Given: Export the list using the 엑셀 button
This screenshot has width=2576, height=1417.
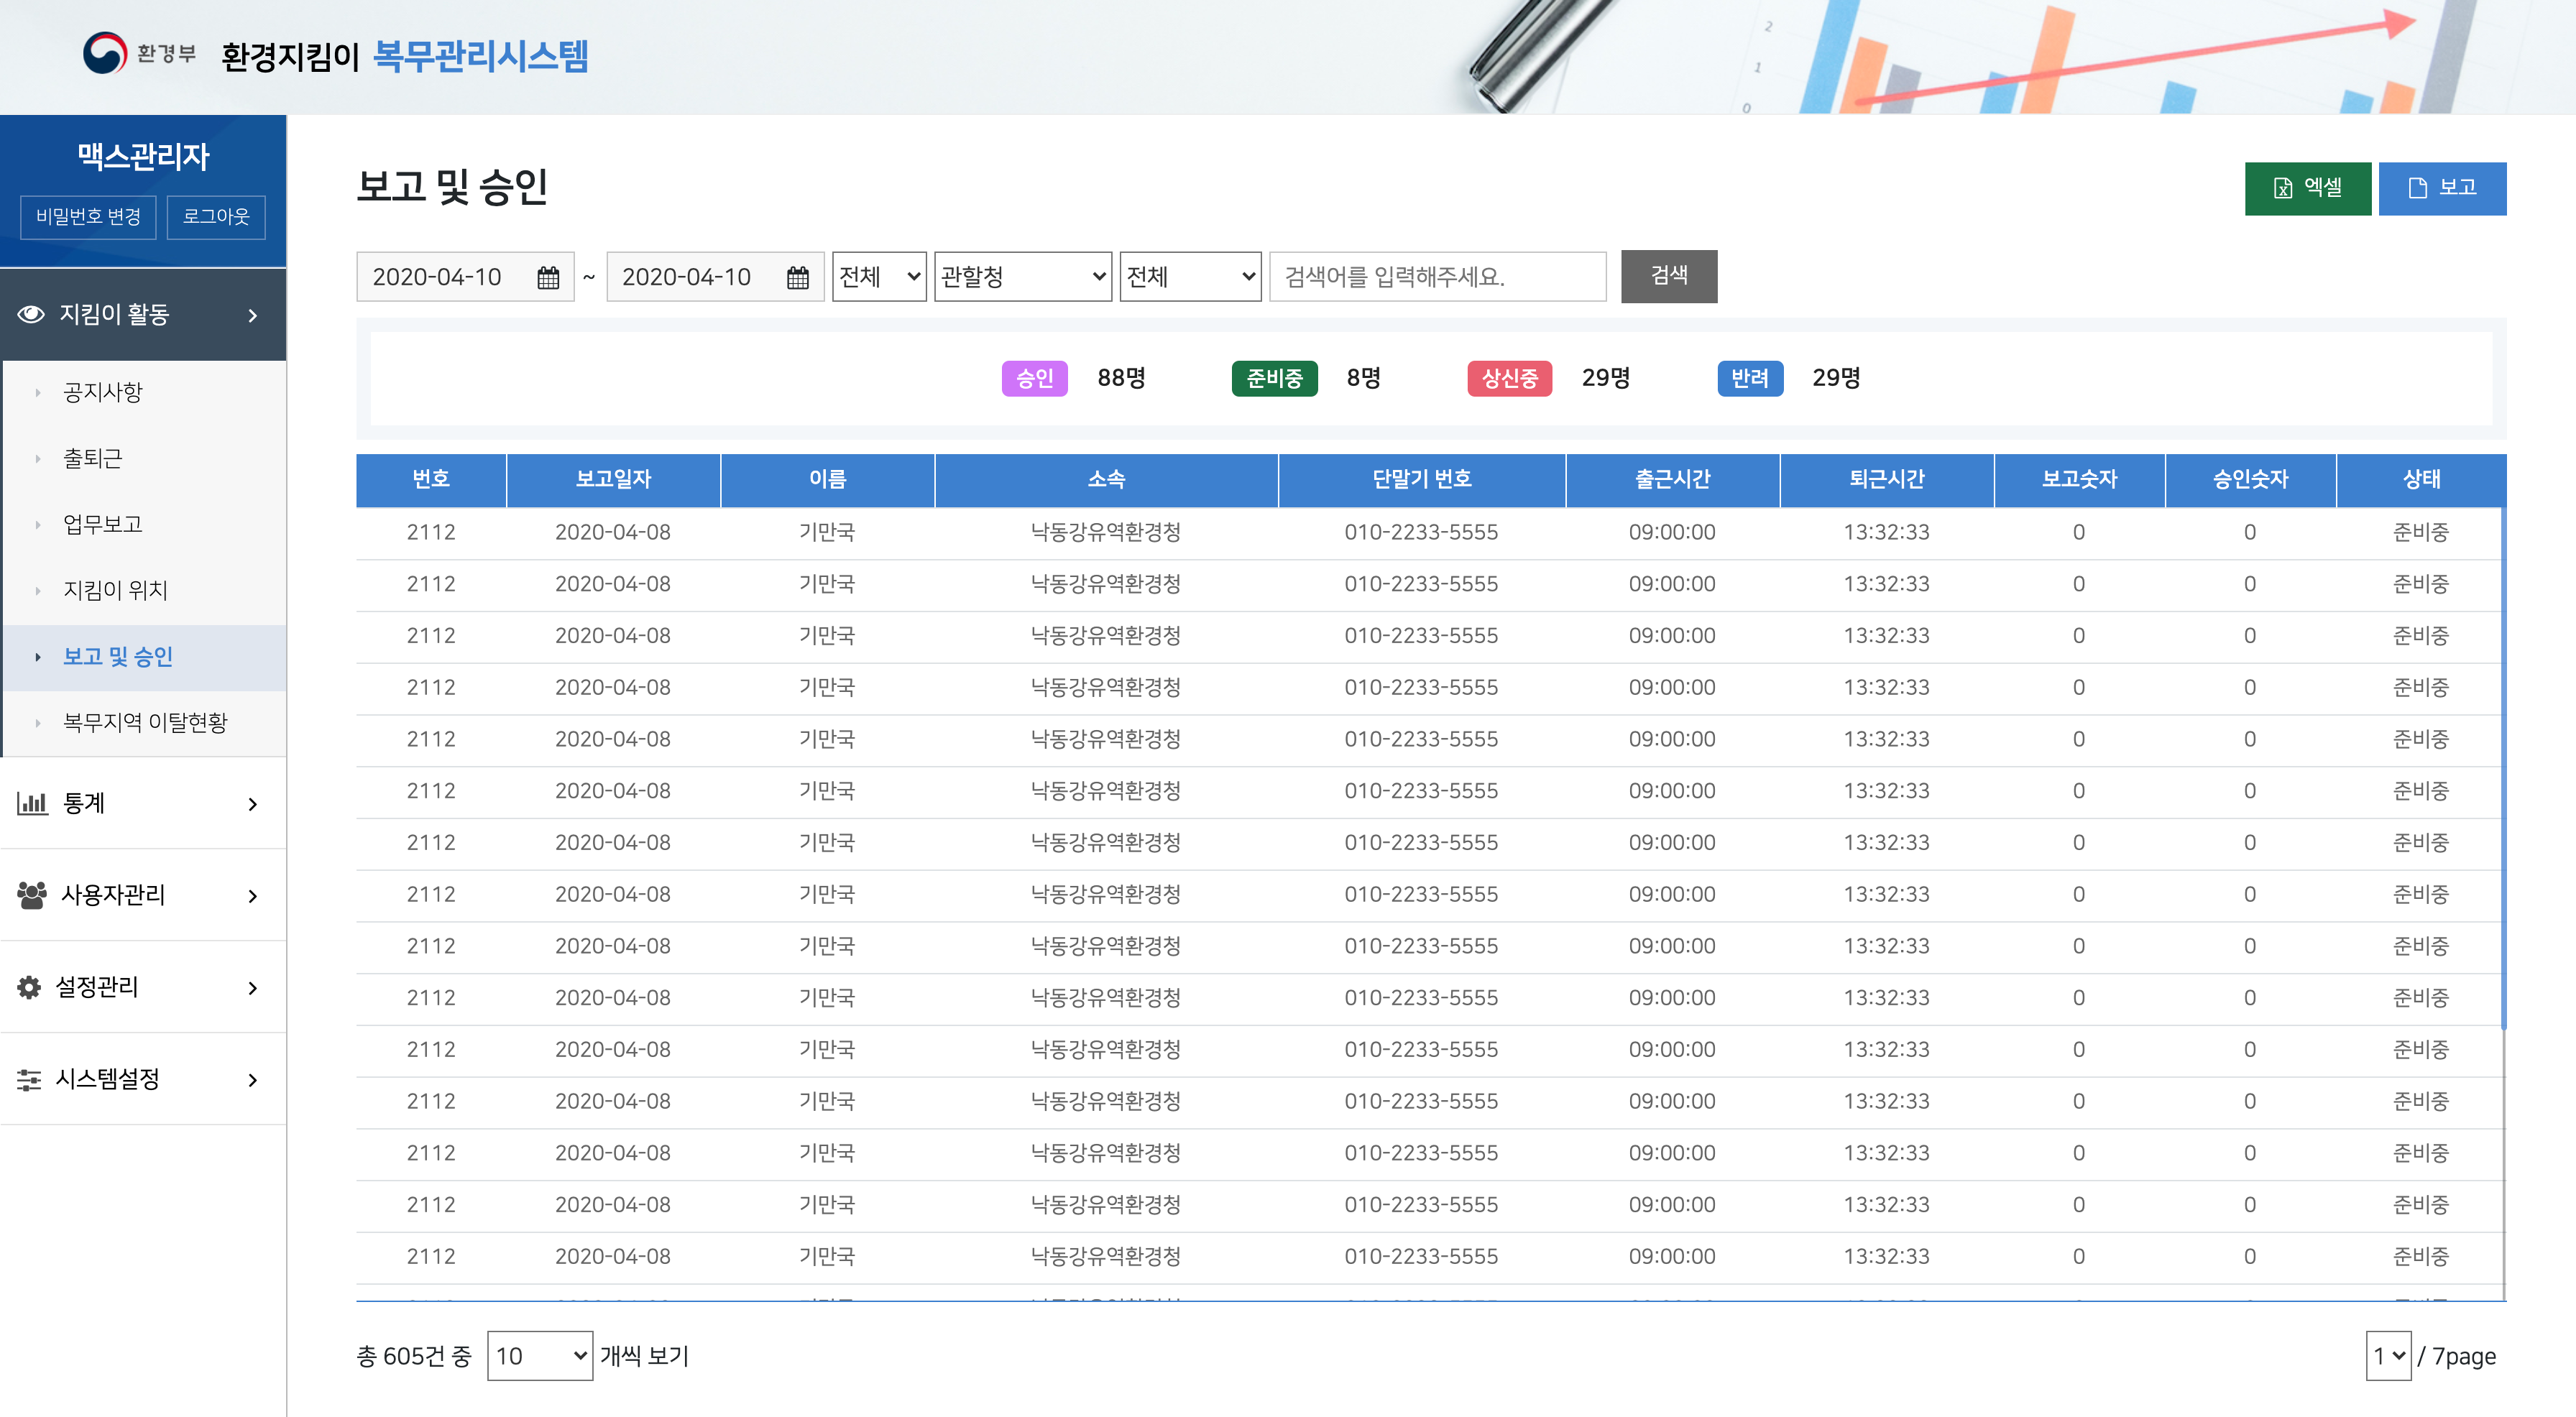Looking at the screenshot, I should (x=2307, y=188).
